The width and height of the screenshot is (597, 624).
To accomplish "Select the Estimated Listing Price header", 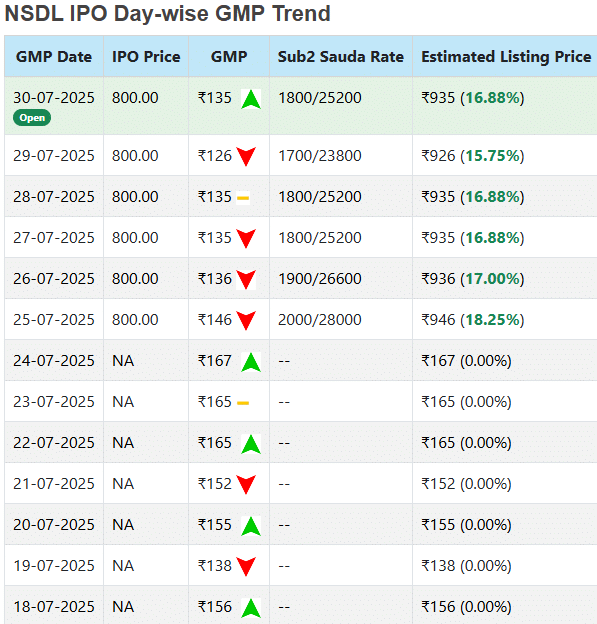I will point(506,57).
